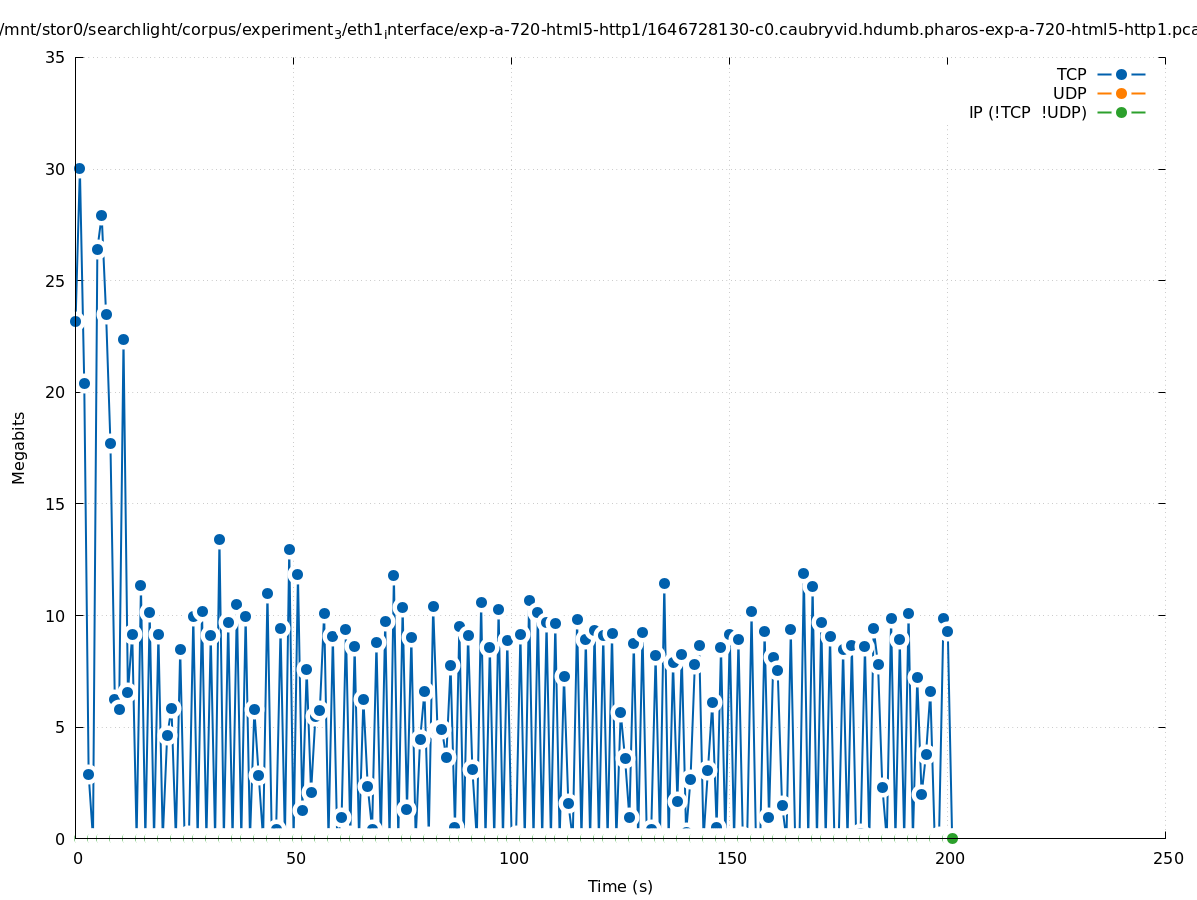Click the first TCP data point at time zero
This screenshot has width=1197, height=900.
75,321
